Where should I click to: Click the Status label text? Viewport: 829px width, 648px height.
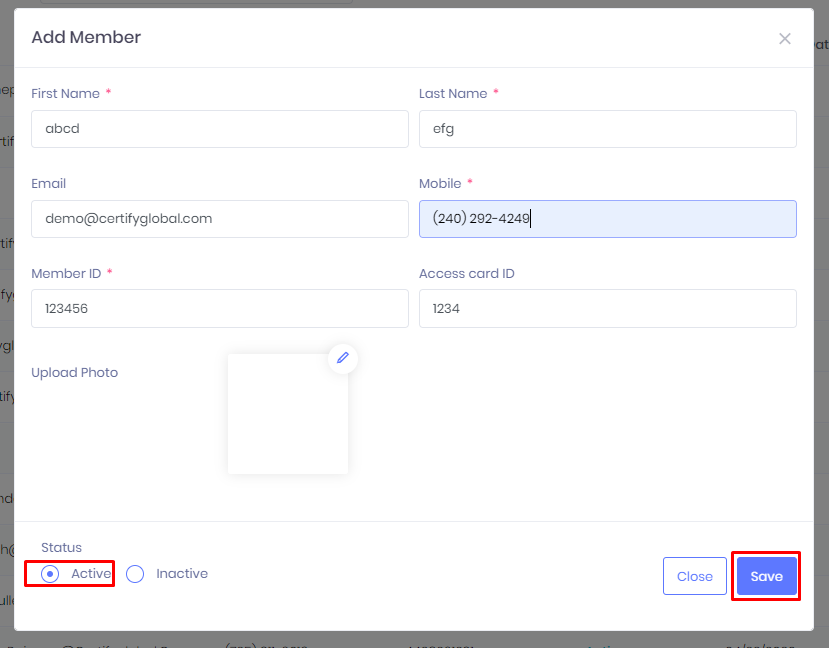pos(61,548)
